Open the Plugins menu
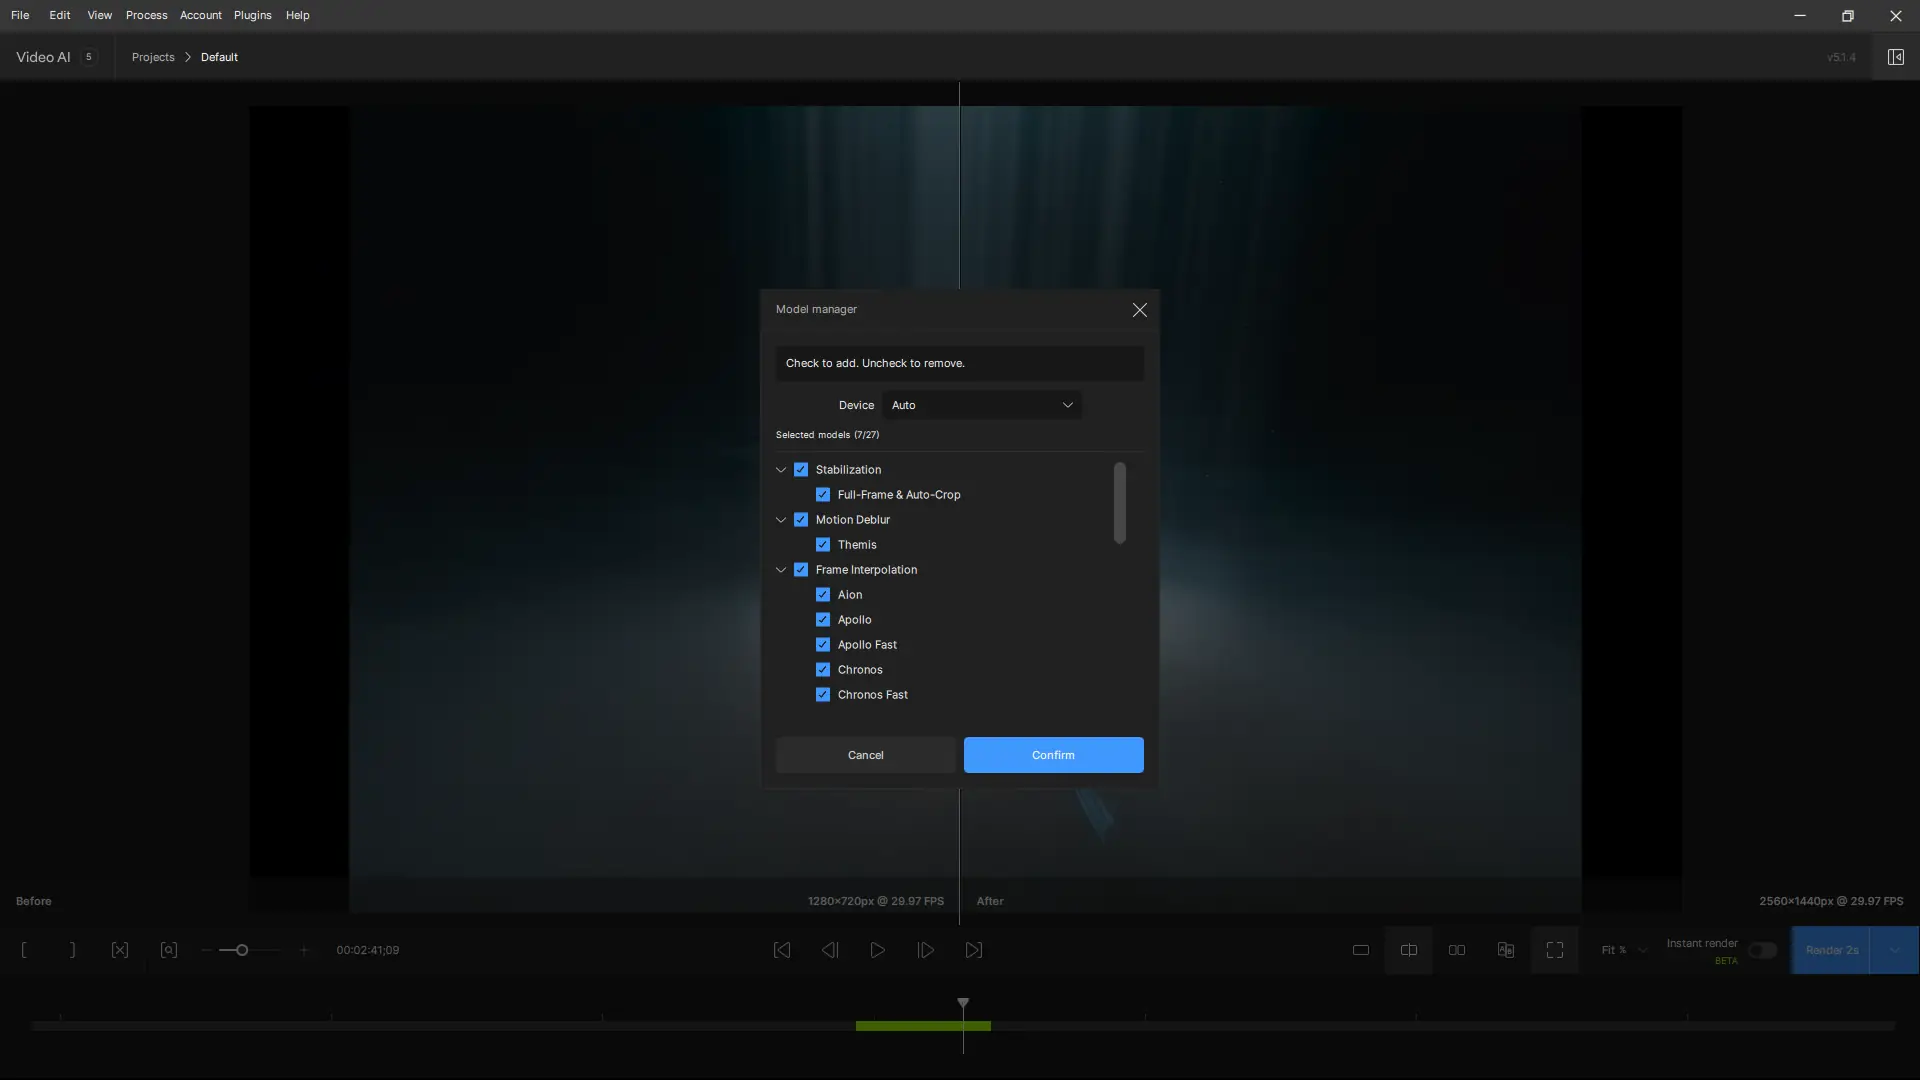This screenshot has height=1080, width=1920. (252, 15)
